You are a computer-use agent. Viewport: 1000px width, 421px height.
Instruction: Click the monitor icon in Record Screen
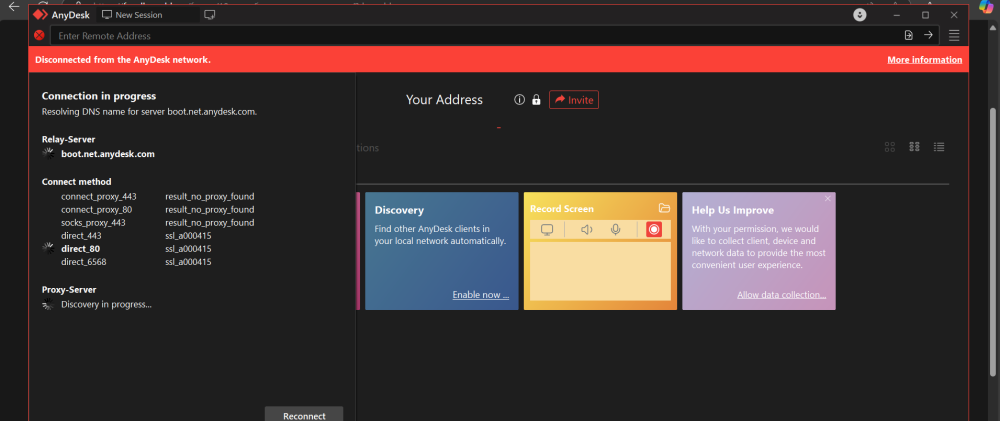pos(547,230)
